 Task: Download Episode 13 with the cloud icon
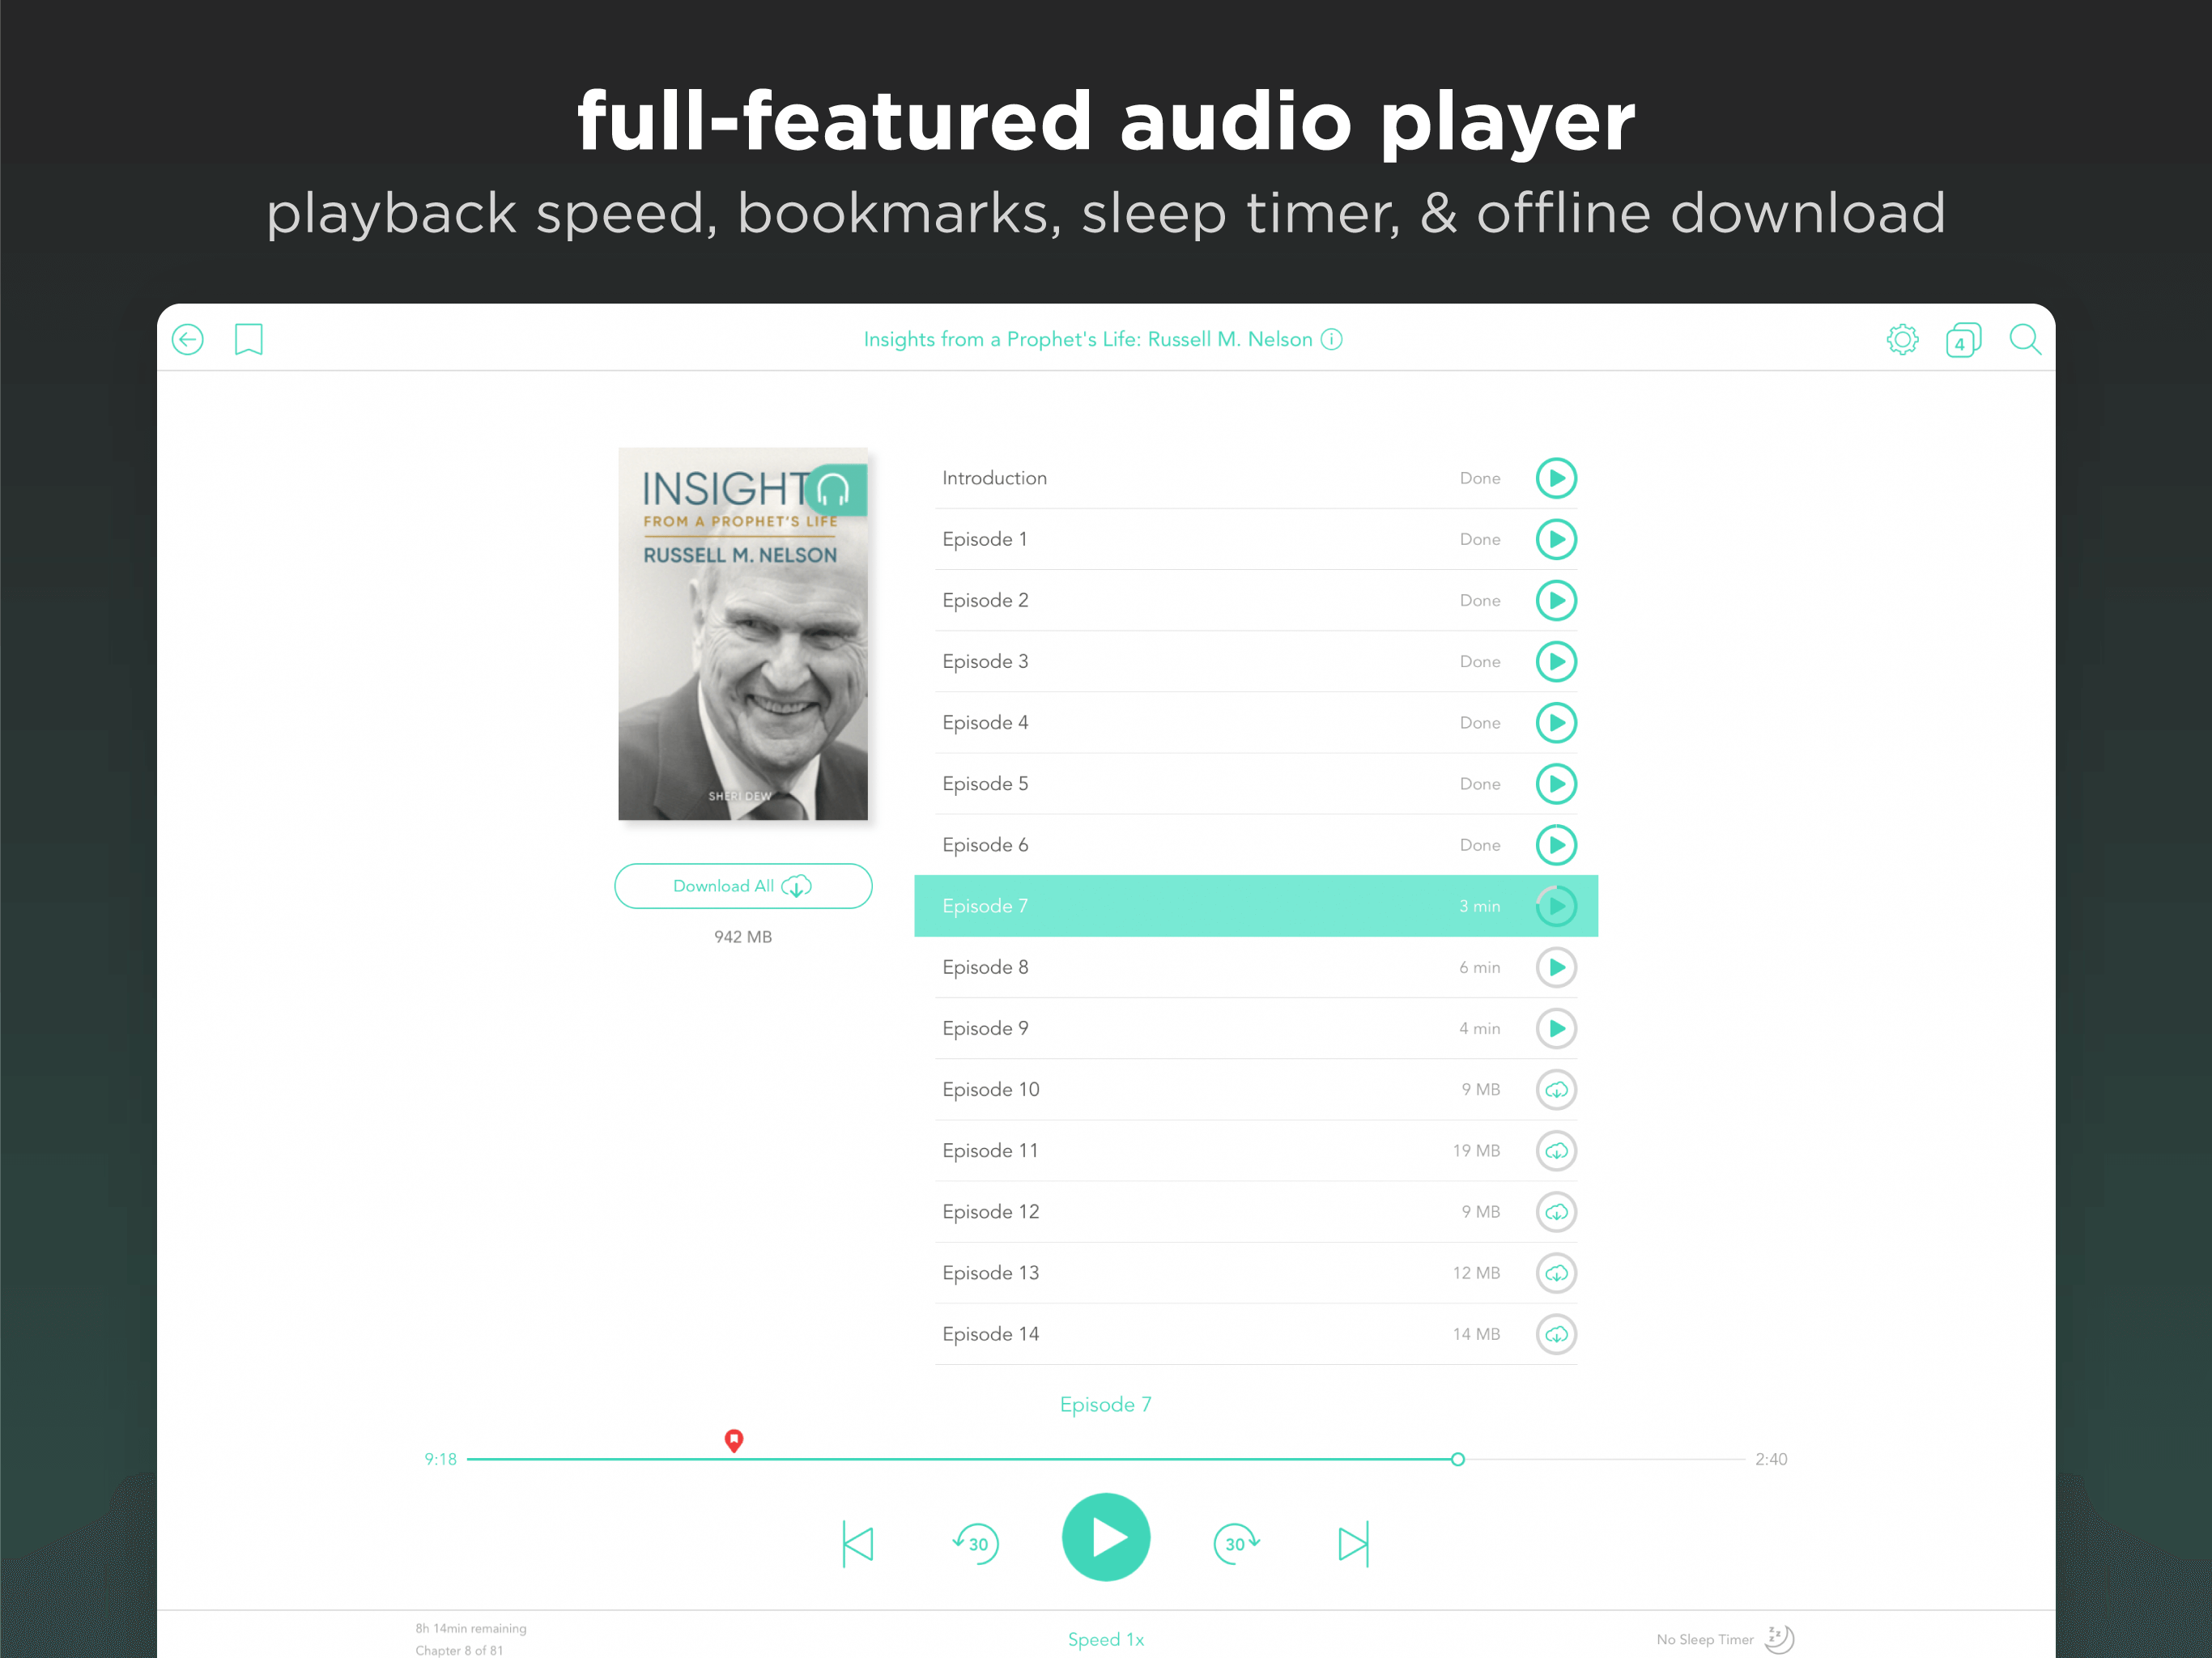point(1556,1273)
